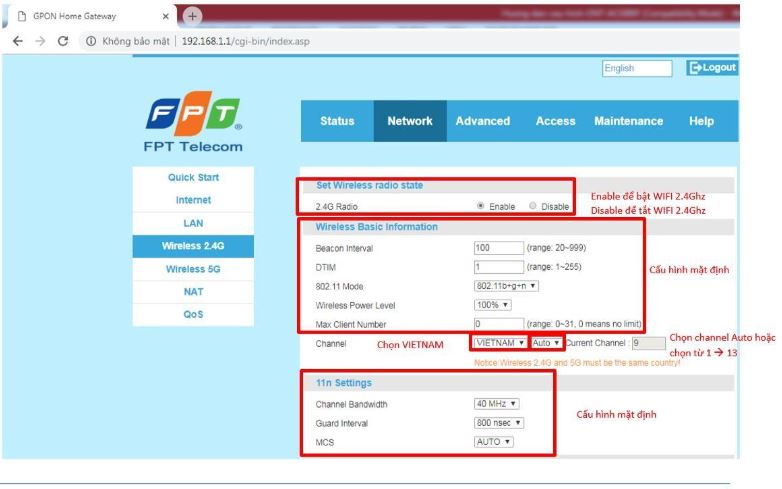Open the Channel Bandwidth 40 MHz dropdown

(497, 404)
